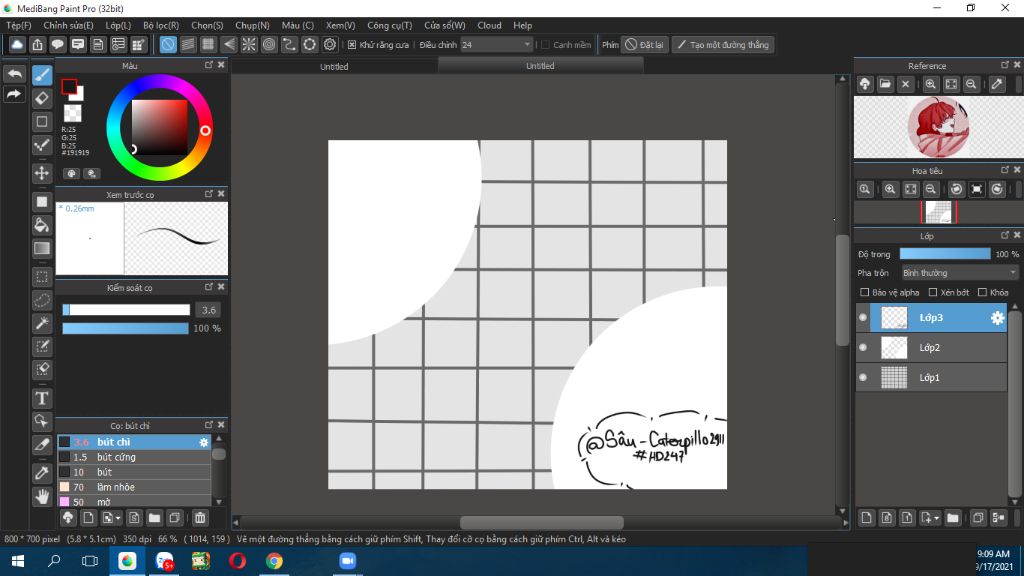The image size is (1024, 576).
Task: Open Zoom from the taskbar
Action: click(x=347, y=561)
